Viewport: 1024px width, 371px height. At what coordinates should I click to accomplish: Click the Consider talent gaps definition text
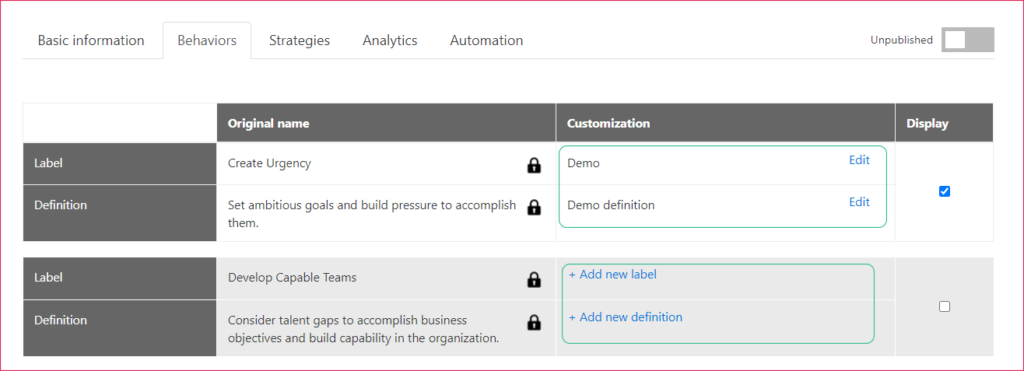pyautogui.click(x=363, y=329)
